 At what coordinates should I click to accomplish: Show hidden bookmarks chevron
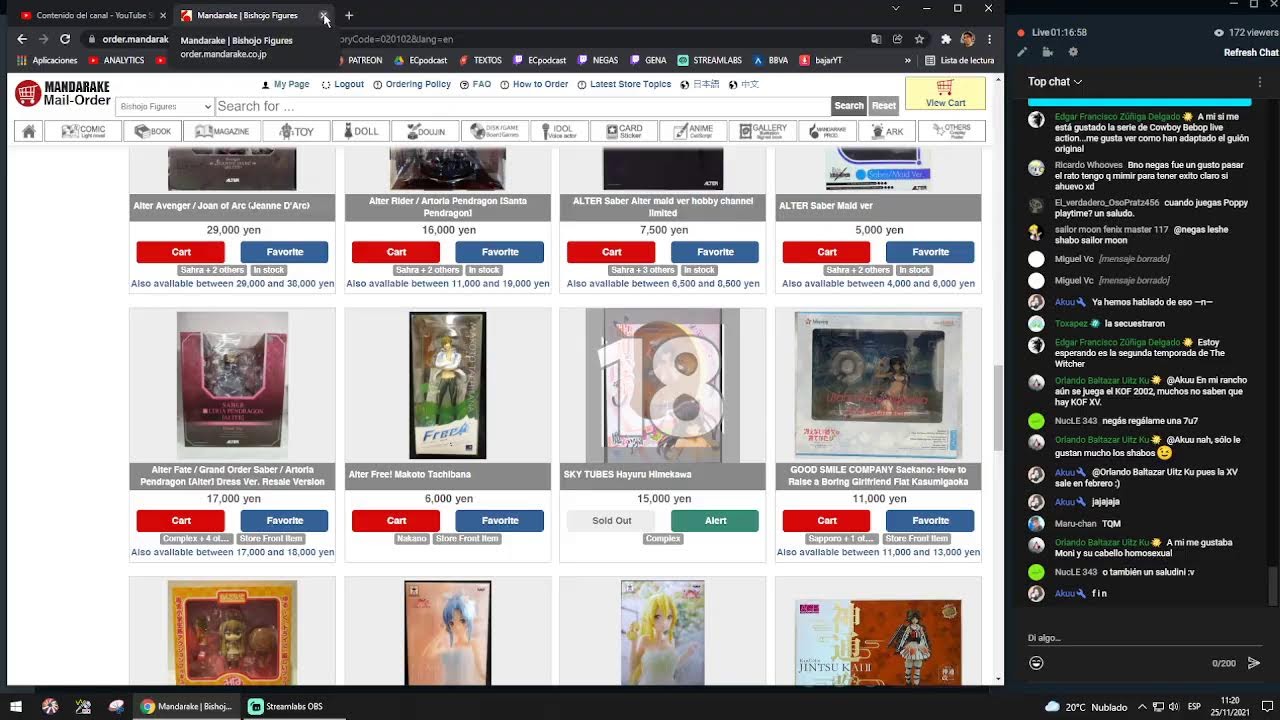point(908,60)
